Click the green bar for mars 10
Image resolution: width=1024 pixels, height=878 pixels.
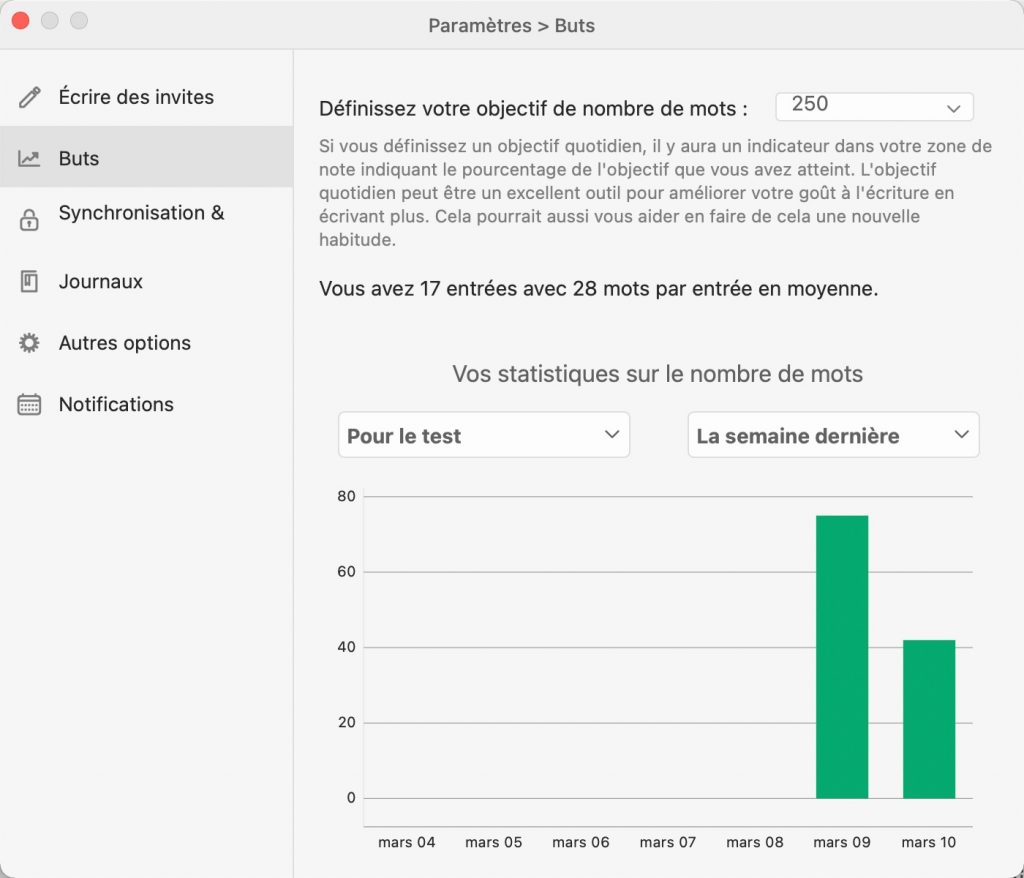tap(929, 719)
